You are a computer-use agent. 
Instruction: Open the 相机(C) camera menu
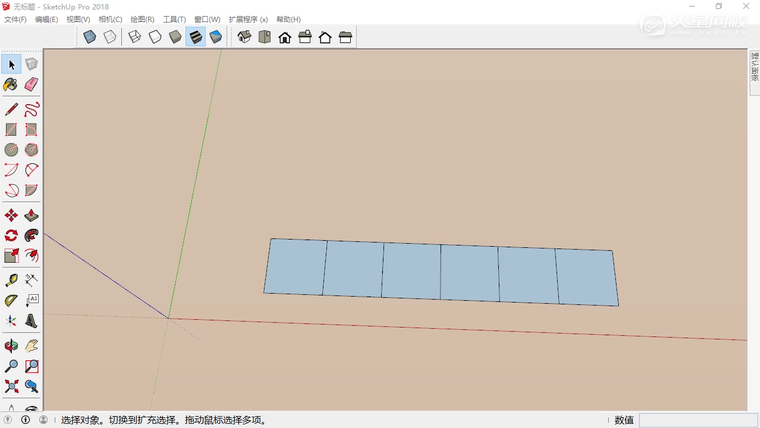pyautogui.click(x=110, y=19)
